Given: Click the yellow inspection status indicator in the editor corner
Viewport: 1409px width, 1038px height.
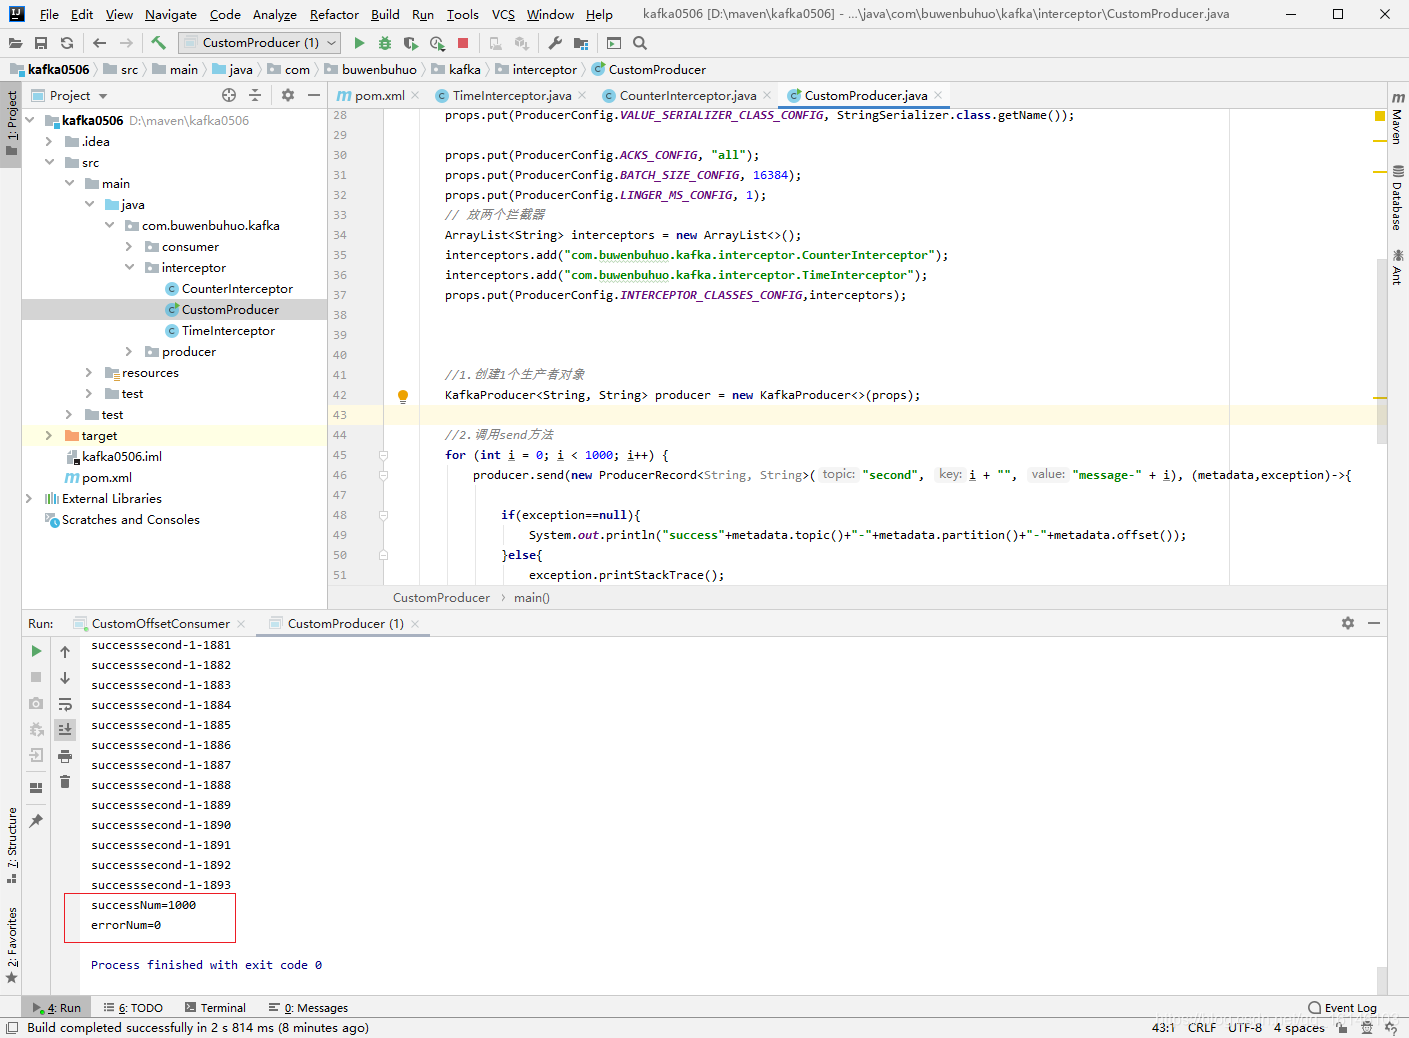Looking at the screenshot, I should click(x=1380, y=117).
